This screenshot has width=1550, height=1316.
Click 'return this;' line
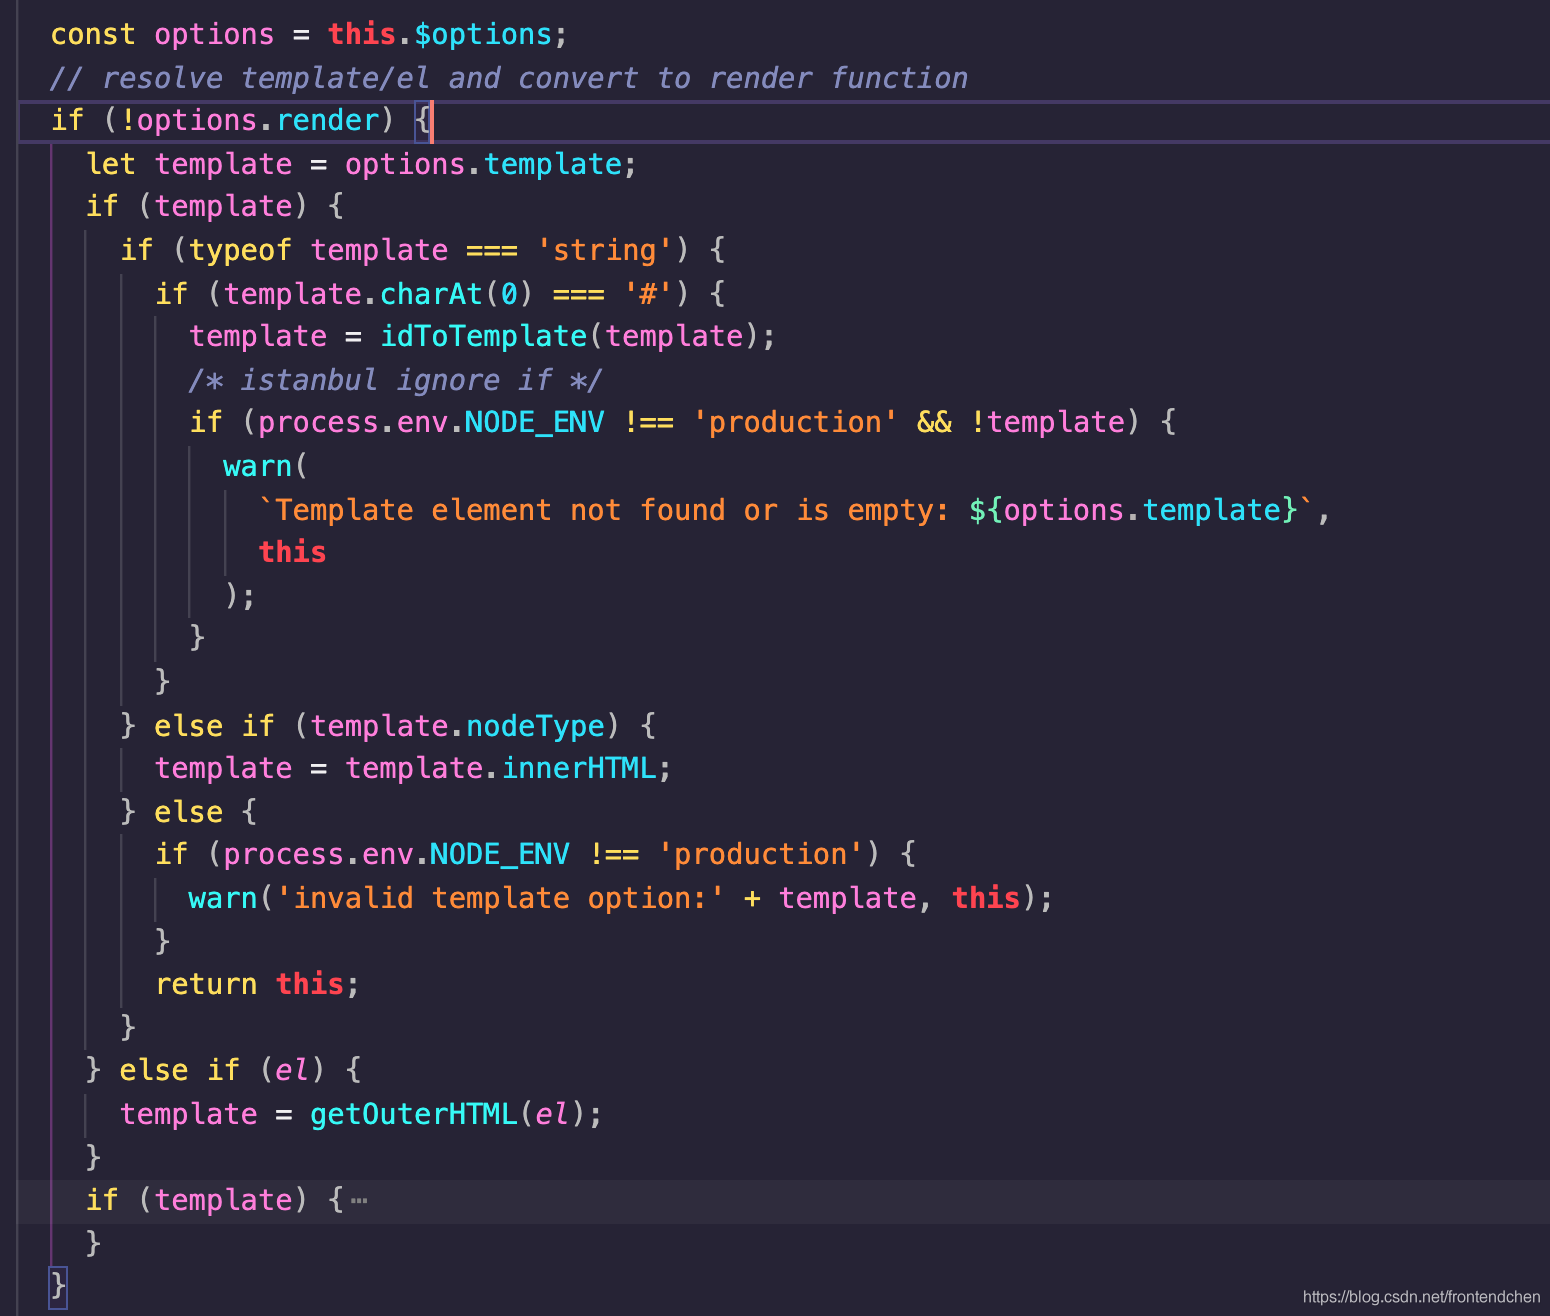coord(257,984)
